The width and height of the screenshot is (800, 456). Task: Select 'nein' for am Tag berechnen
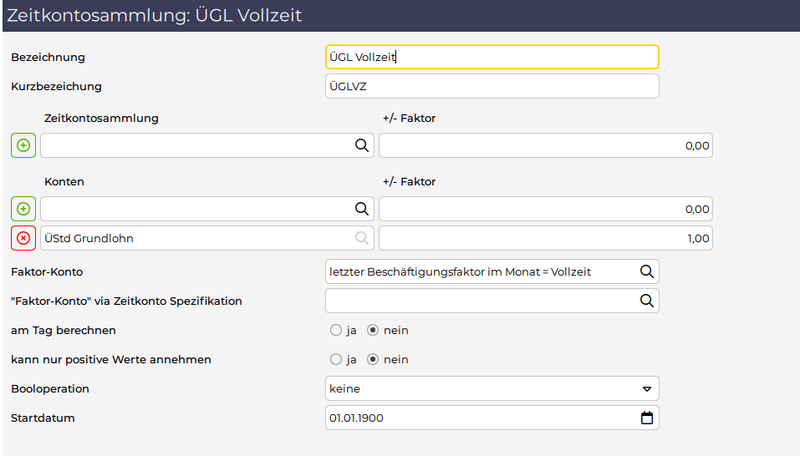[374, 330]
